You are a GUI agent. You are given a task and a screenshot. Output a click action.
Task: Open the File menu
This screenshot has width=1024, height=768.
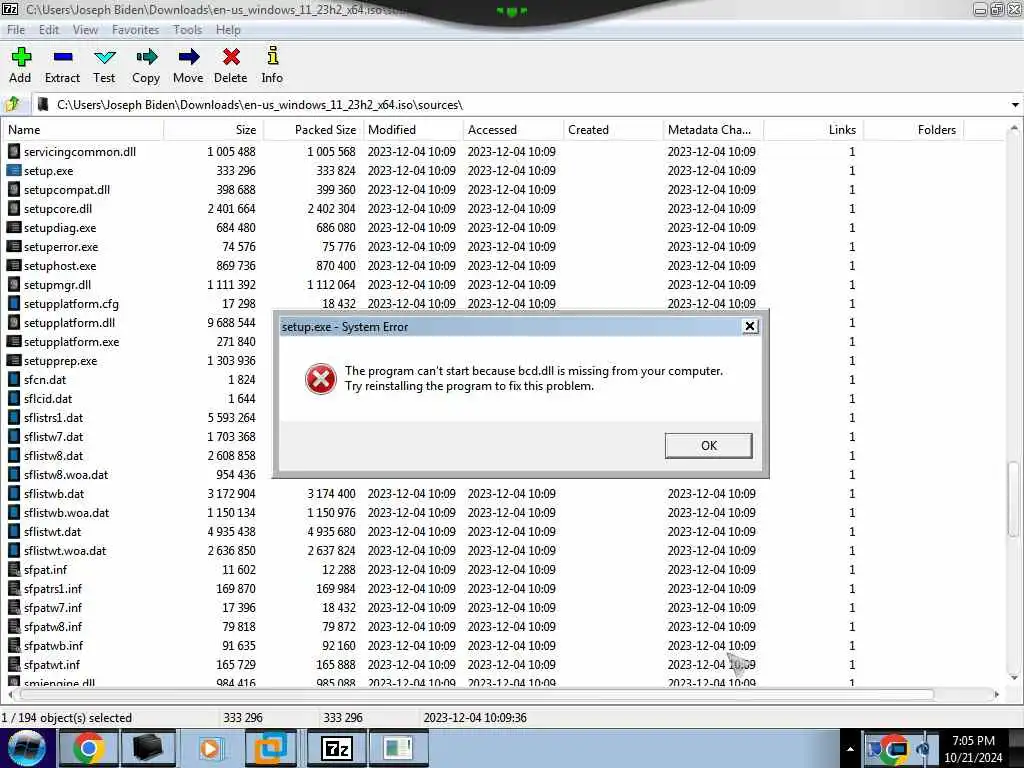[x=16, y=29]
